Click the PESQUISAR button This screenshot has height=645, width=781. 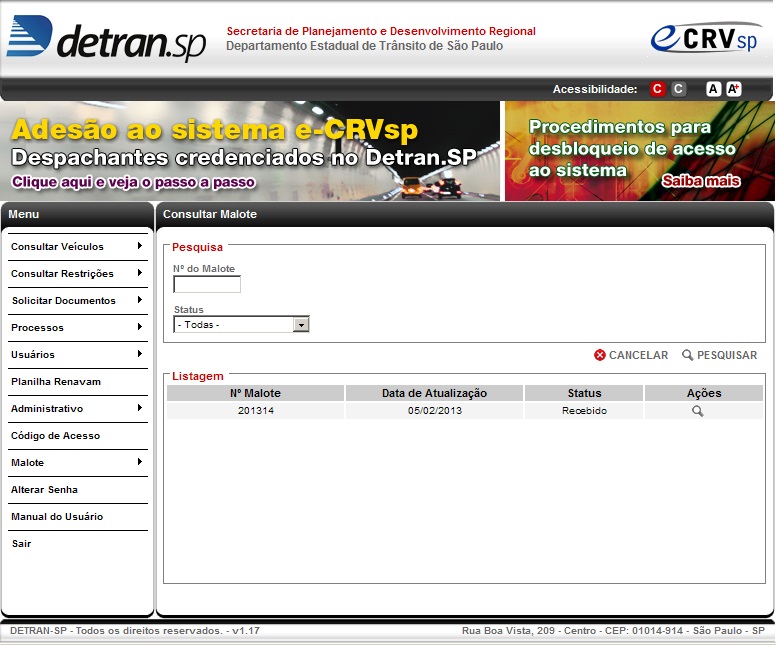(719, 355)
